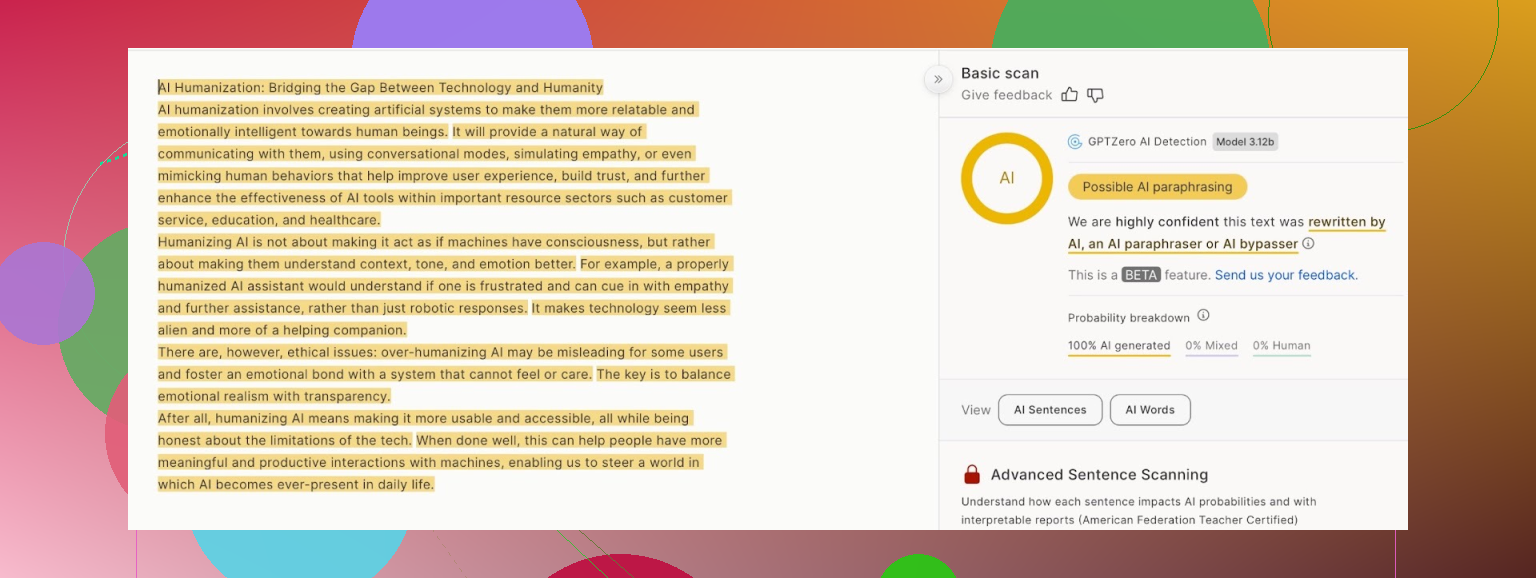Click the GPTZero logo icon
The image size is (1536, 578).
coord(1075,142)
